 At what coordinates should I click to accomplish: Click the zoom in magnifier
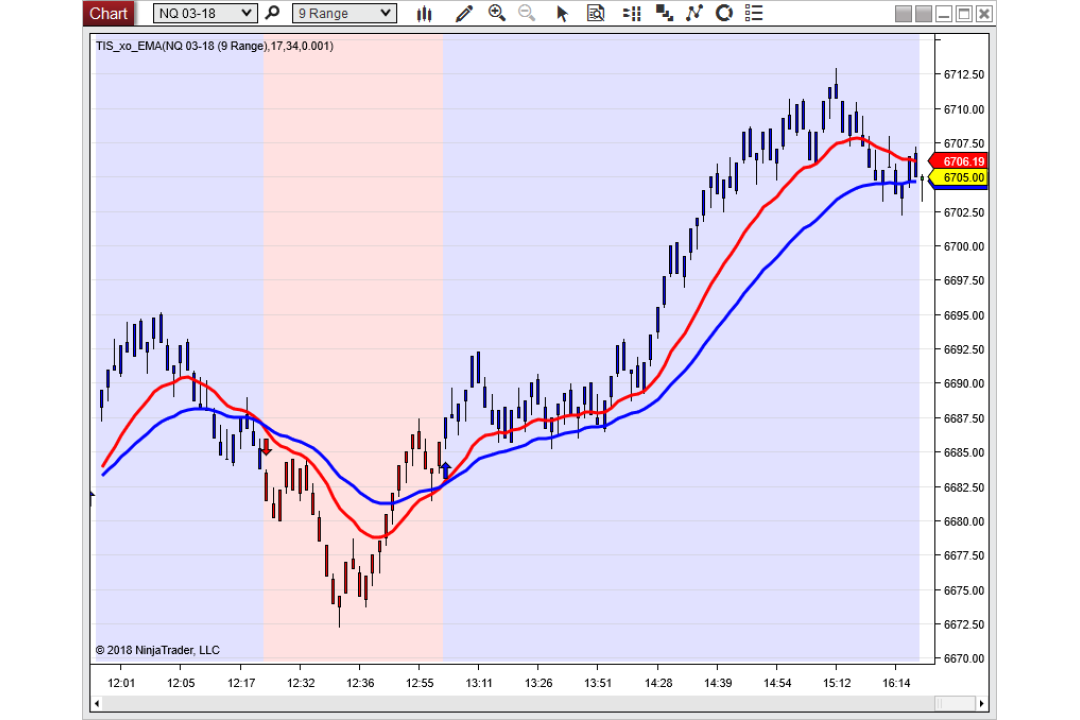click(x=496, y=12)
